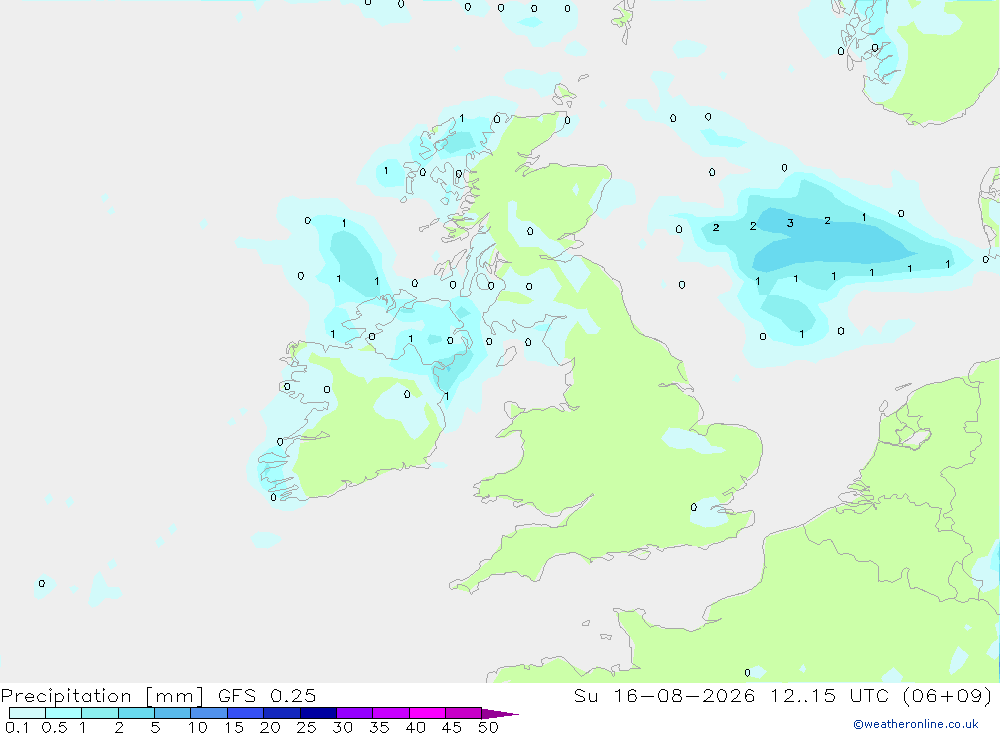Click the 20–25 mm dark blue legend swatch

click(x=281, y=713)
